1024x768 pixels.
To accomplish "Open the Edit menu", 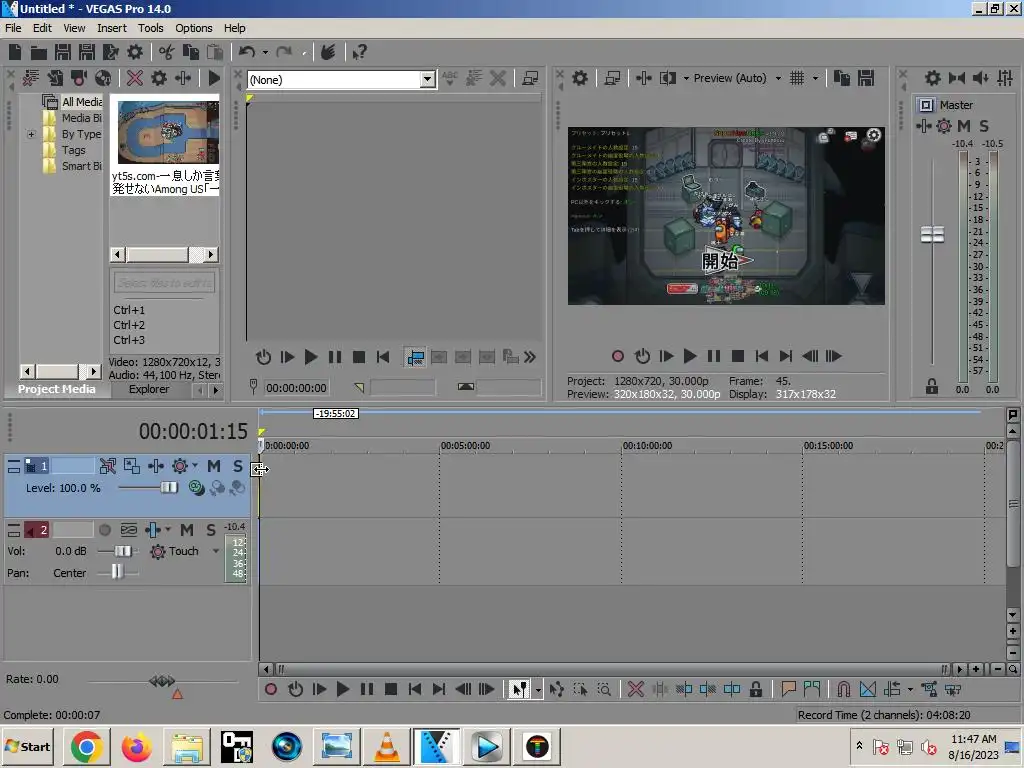I will 42,28.
